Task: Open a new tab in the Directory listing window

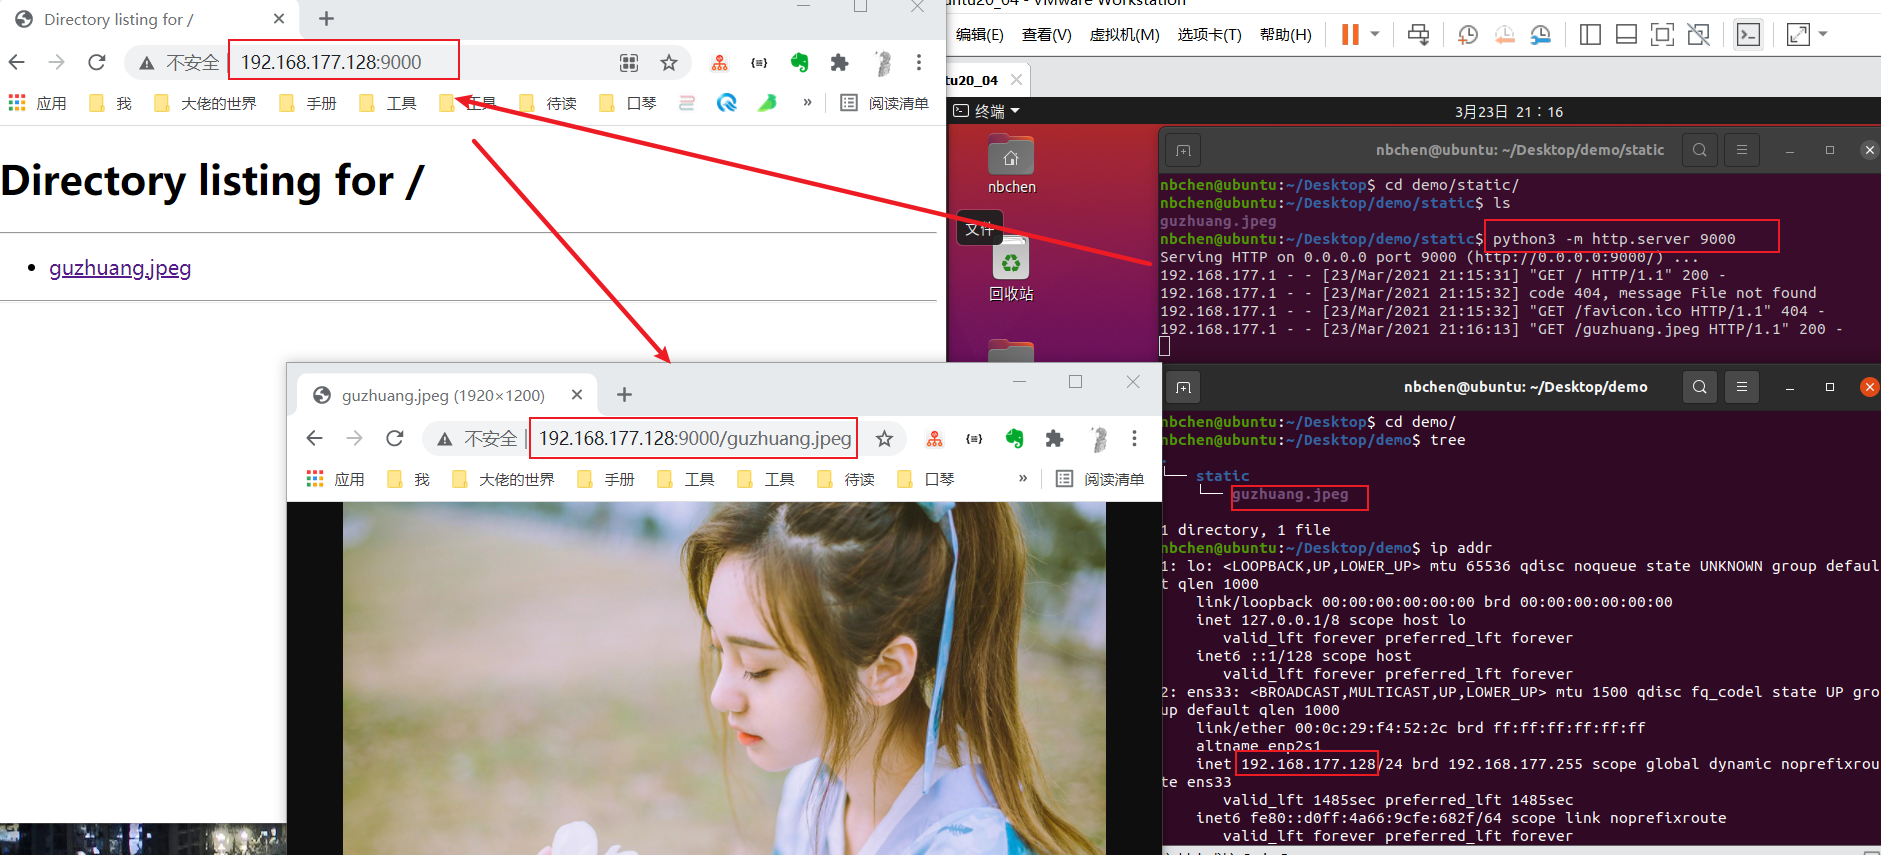Action: (326, 19)
